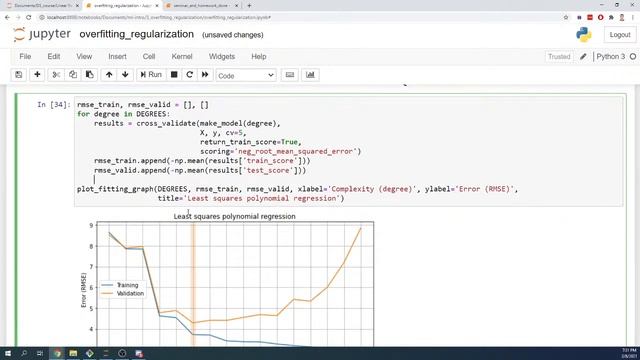Image resolution: width=640 pixels, height=360 pixels.
Task: Open File Explorer from the taskbar
Action: click(73, 353)
